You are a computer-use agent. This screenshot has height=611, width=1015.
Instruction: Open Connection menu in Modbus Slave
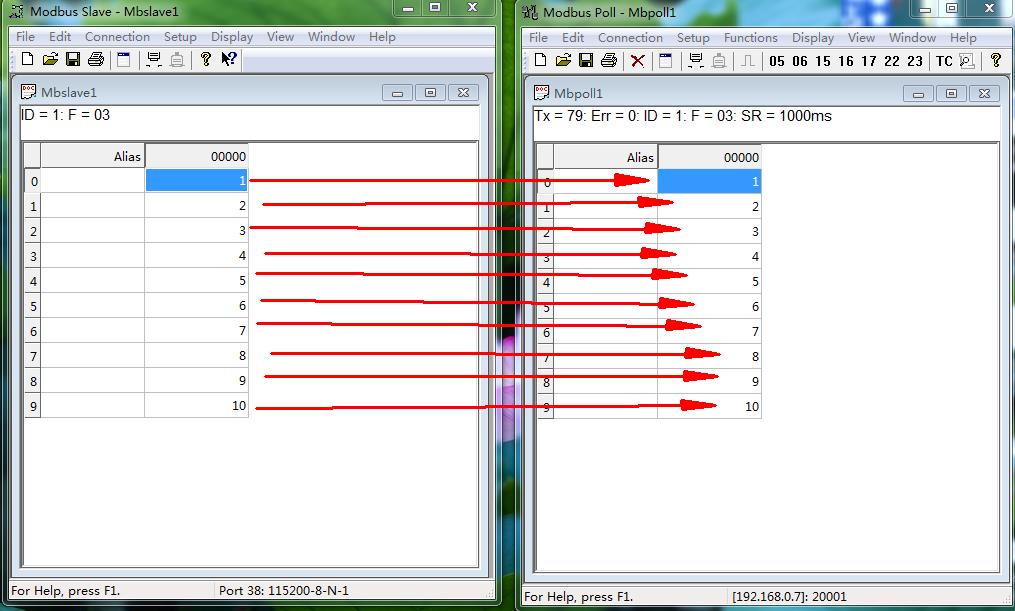click(x=117, y=37)
